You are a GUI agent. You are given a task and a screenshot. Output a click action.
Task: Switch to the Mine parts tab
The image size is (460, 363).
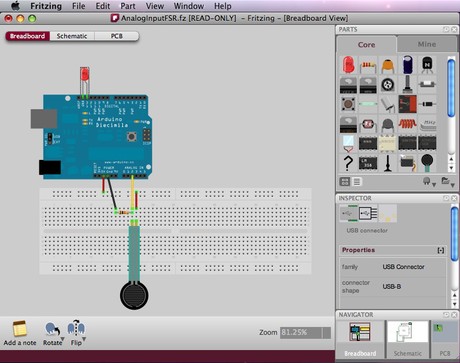point(427,44)
